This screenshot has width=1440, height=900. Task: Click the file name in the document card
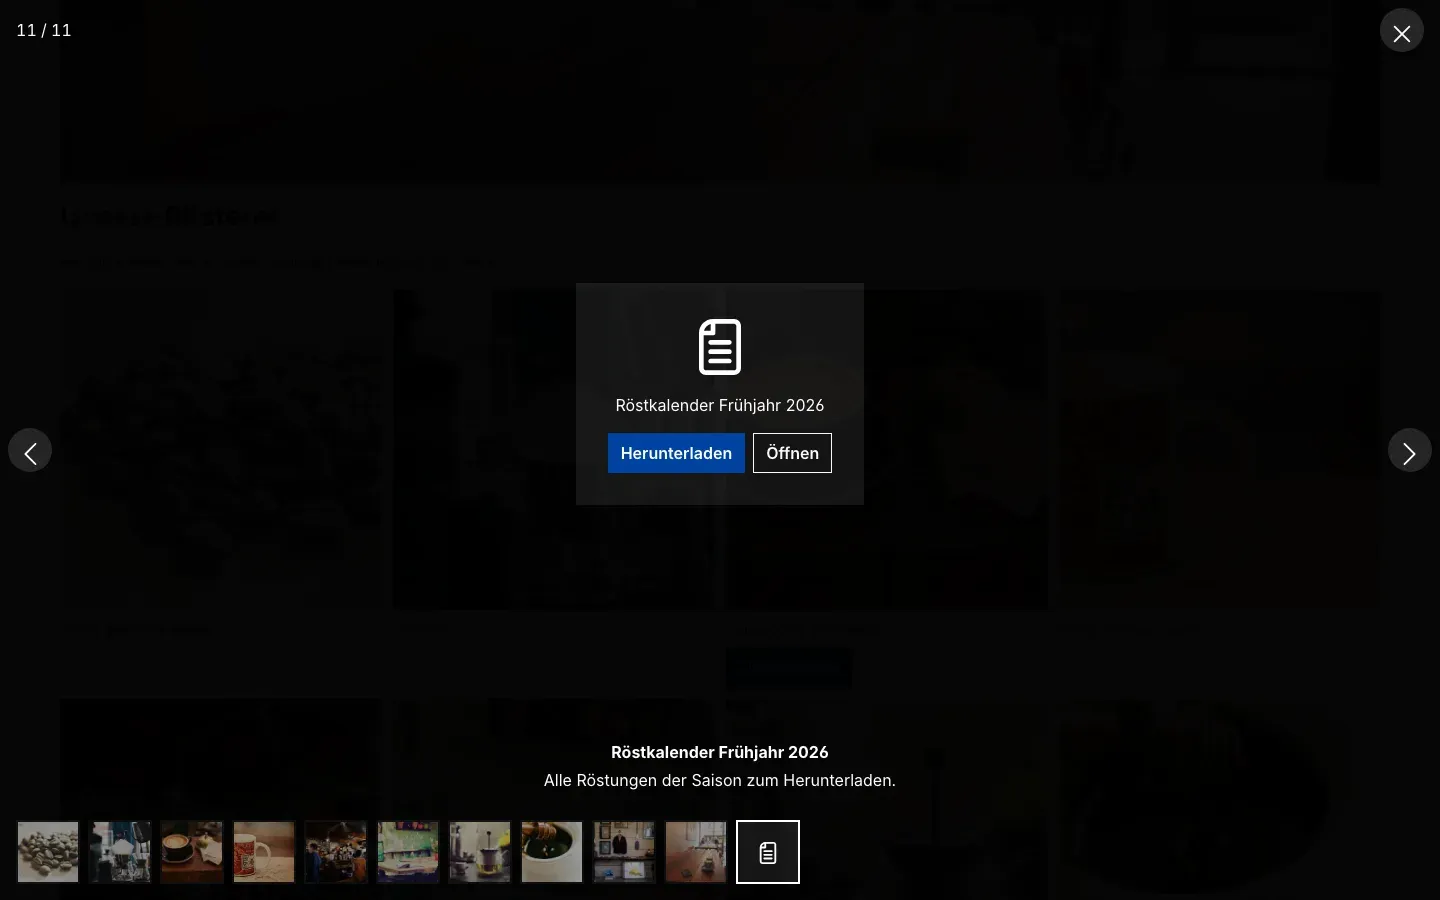(x=720, y=405)
